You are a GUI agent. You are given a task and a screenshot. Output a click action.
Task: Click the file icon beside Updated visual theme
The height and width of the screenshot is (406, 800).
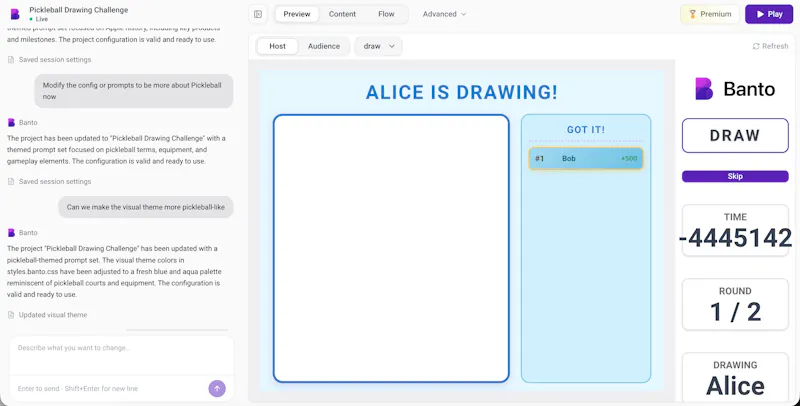[x=11, y=315]
